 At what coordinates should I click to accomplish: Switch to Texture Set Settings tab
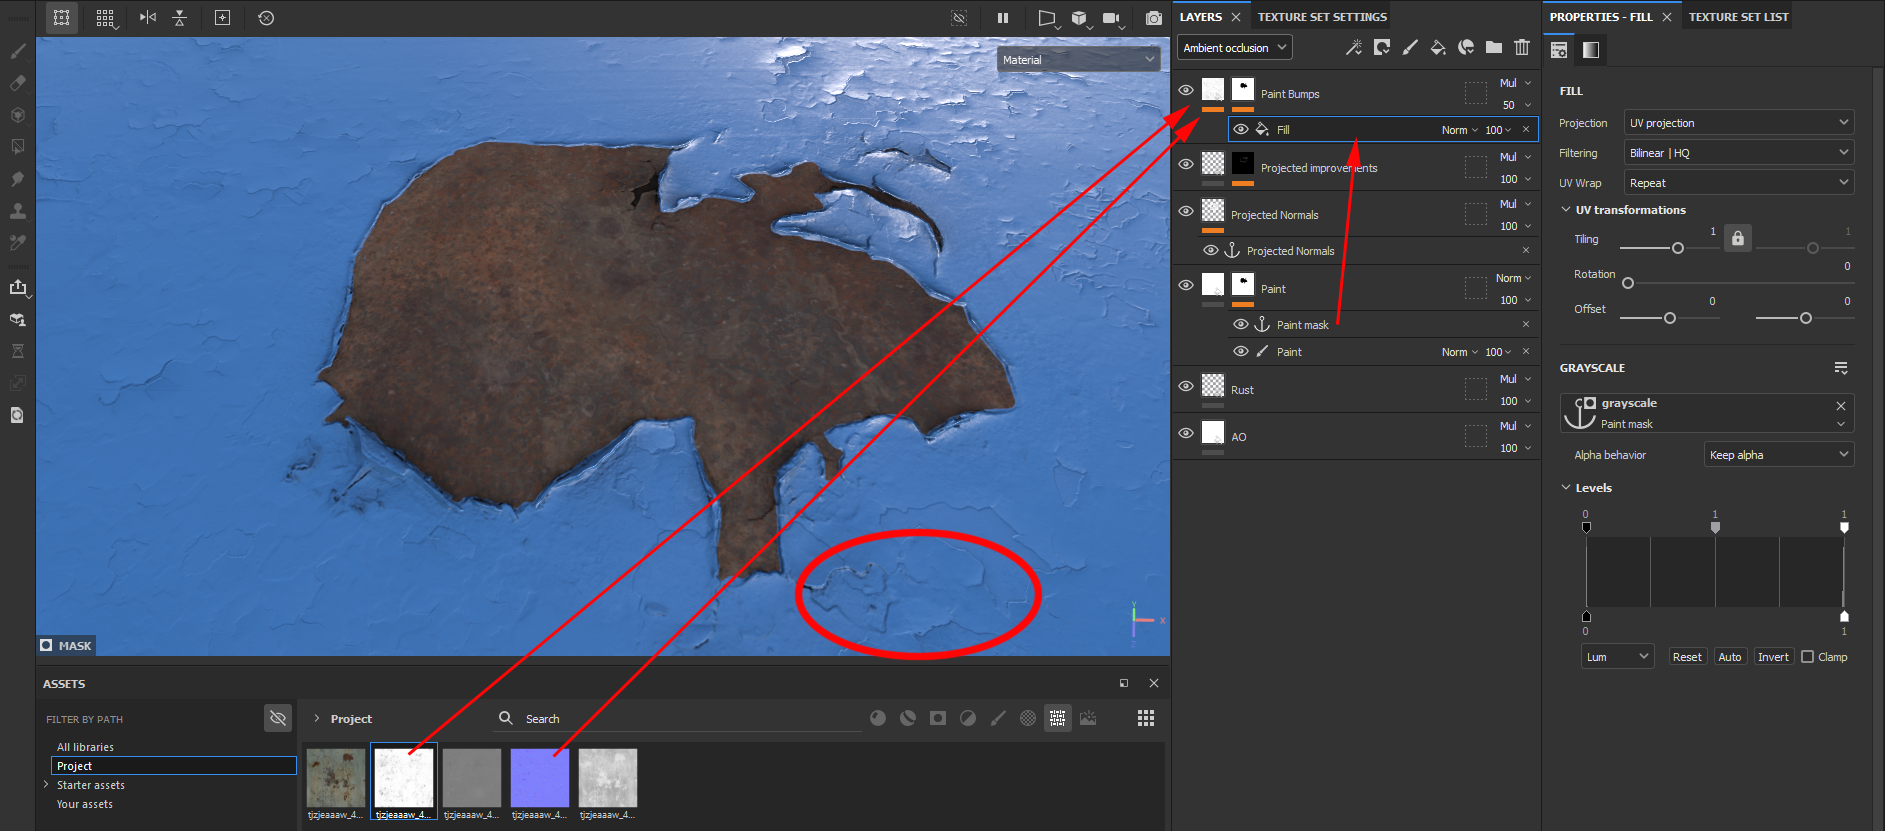[1321, 17]
